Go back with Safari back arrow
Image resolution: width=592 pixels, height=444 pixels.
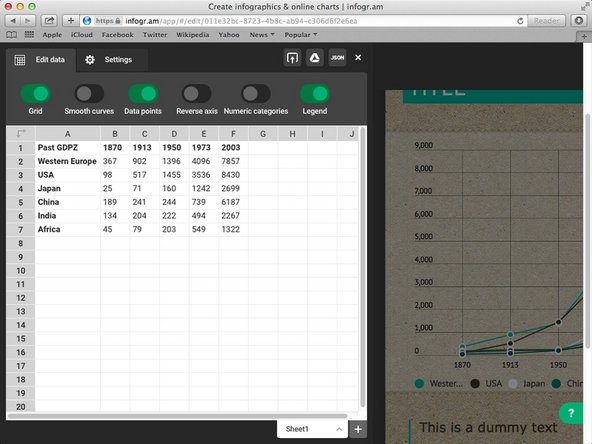13,21
